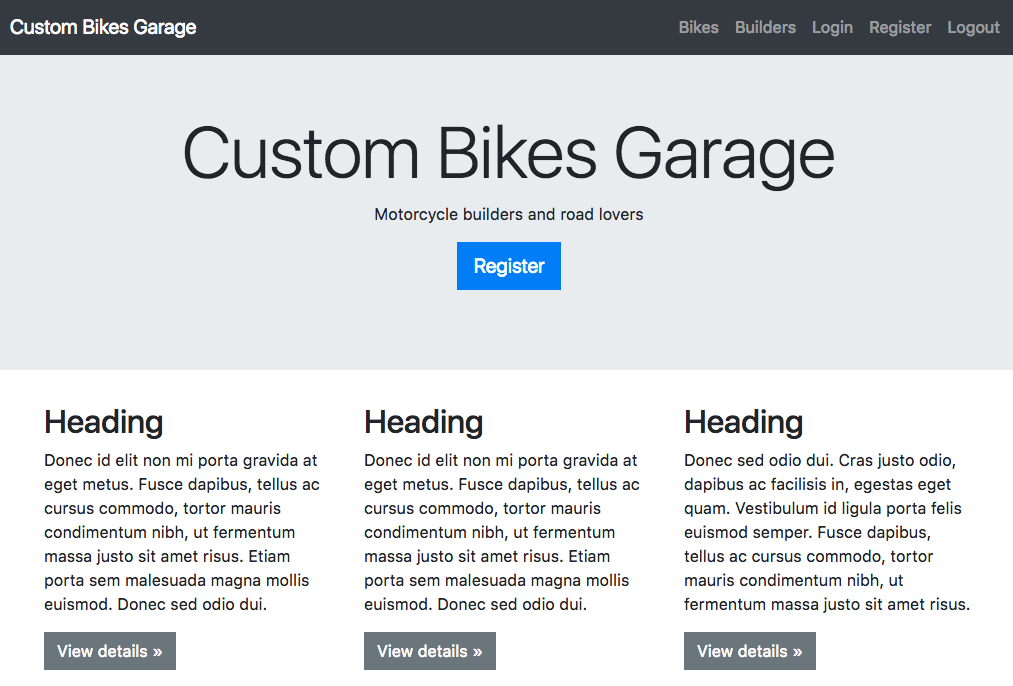Select Login in the navigation bar
The image size is (1013, 686).
pos(832,27)
